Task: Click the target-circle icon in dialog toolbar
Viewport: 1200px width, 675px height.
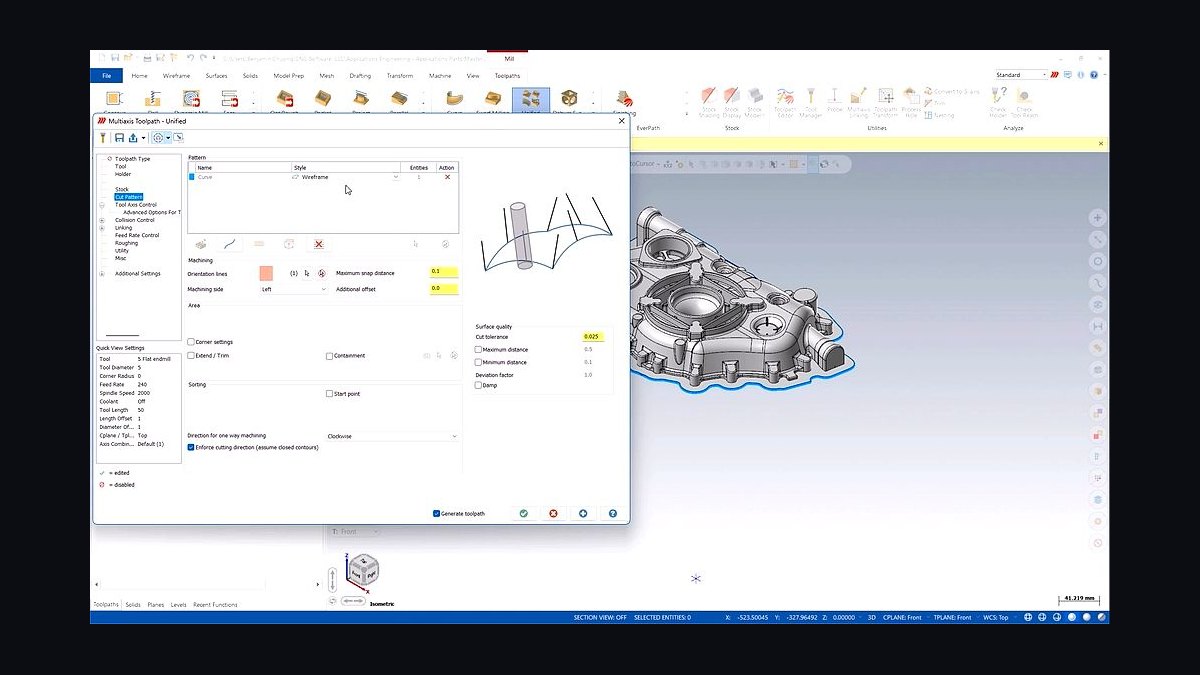Action: 158,137
